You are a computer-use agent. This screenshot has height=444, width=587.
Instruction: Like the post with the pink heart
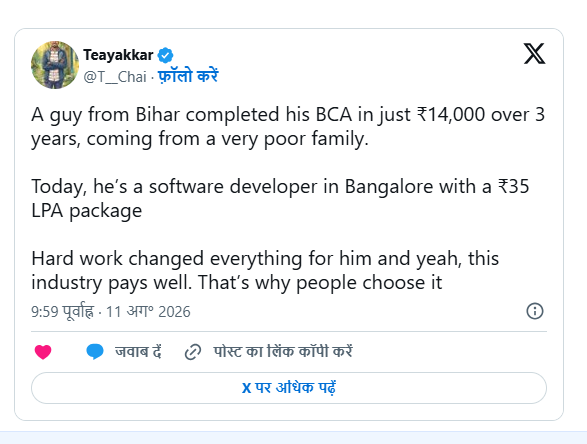pyautogui.click(x=43, y=352)
